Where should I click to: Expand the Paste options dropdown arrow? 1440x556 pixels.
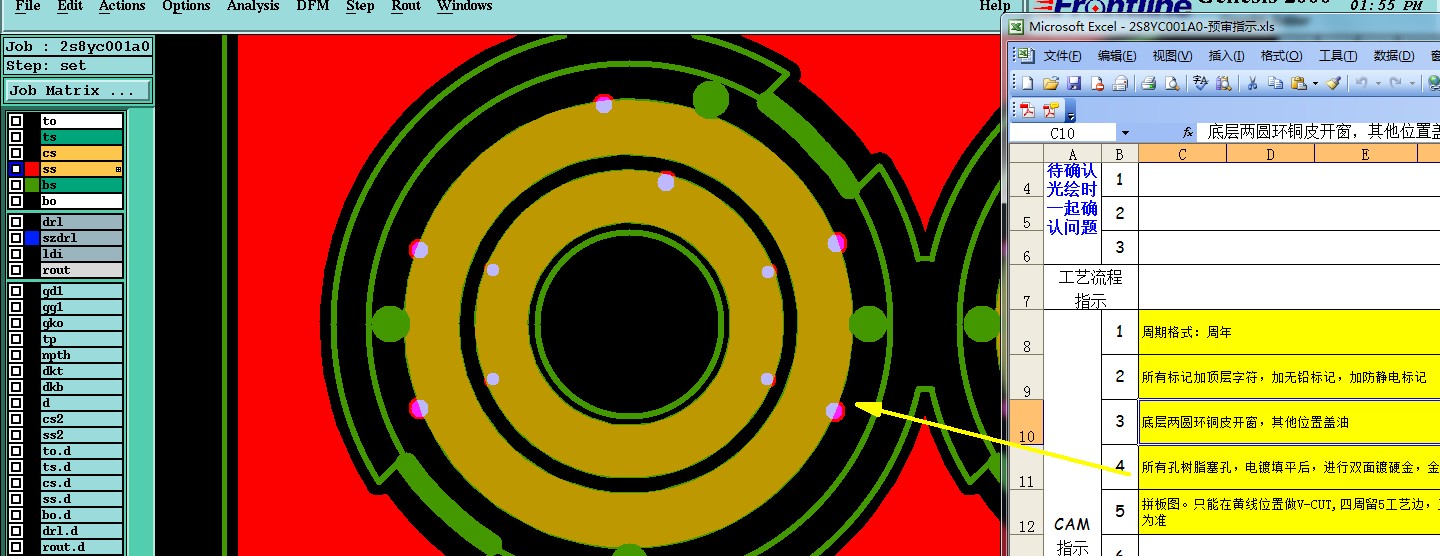1314,83
